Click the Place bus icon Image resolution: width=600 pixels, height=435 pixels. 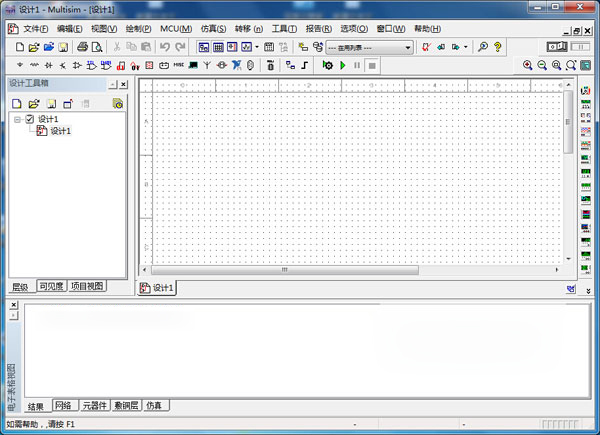point(305,65)
